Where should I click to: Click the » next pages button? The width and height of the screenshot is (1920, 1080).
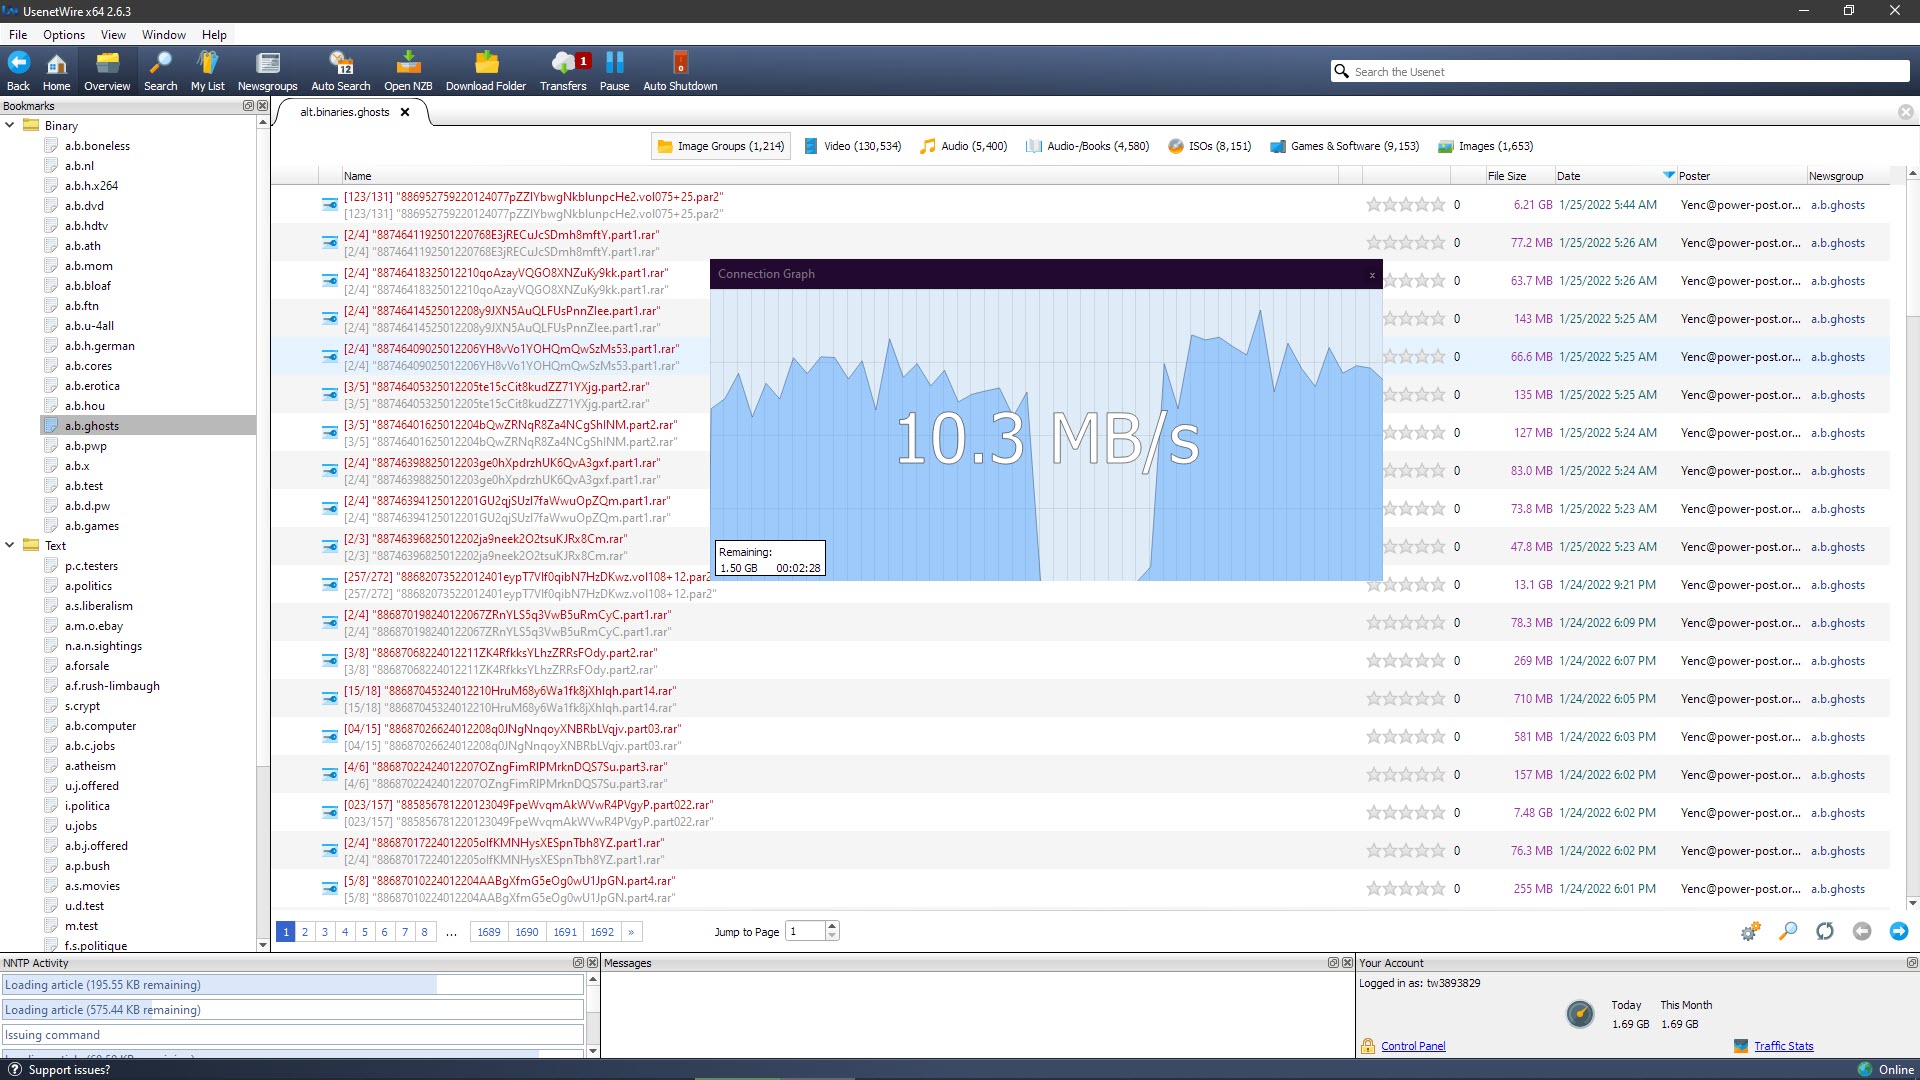click(631, 931)
